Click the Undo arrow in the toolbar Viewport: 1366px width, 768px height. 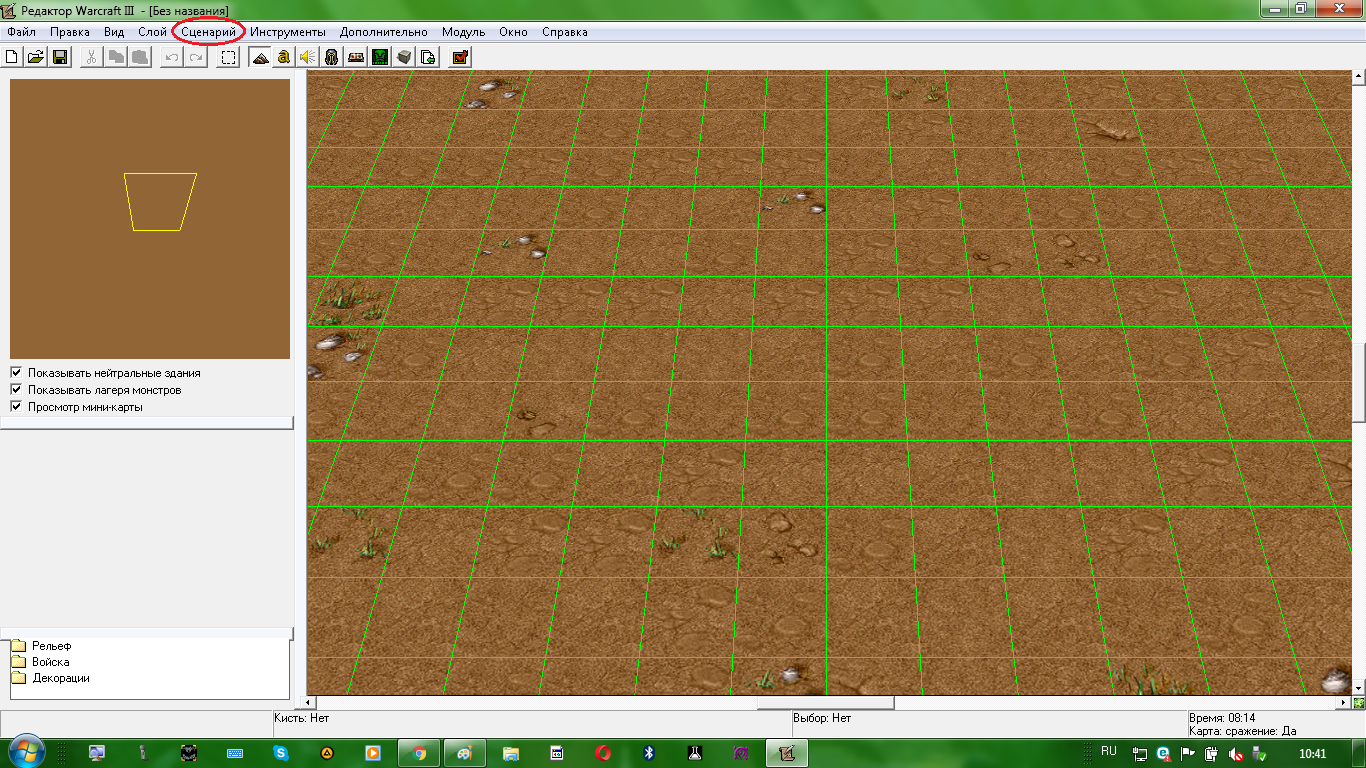pyautogui.click(x=172, y=57)
